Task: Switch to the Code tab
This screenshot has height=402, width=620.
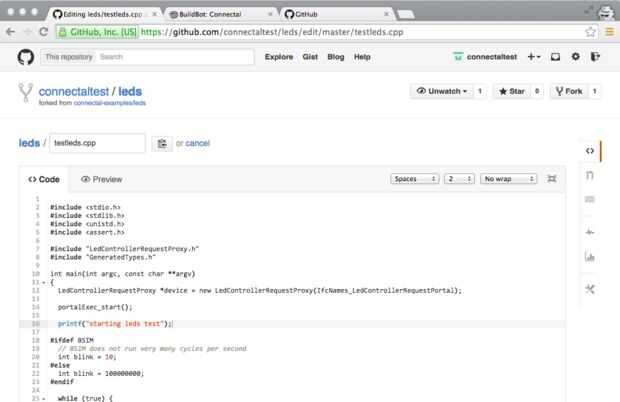Action: point(44,179)
